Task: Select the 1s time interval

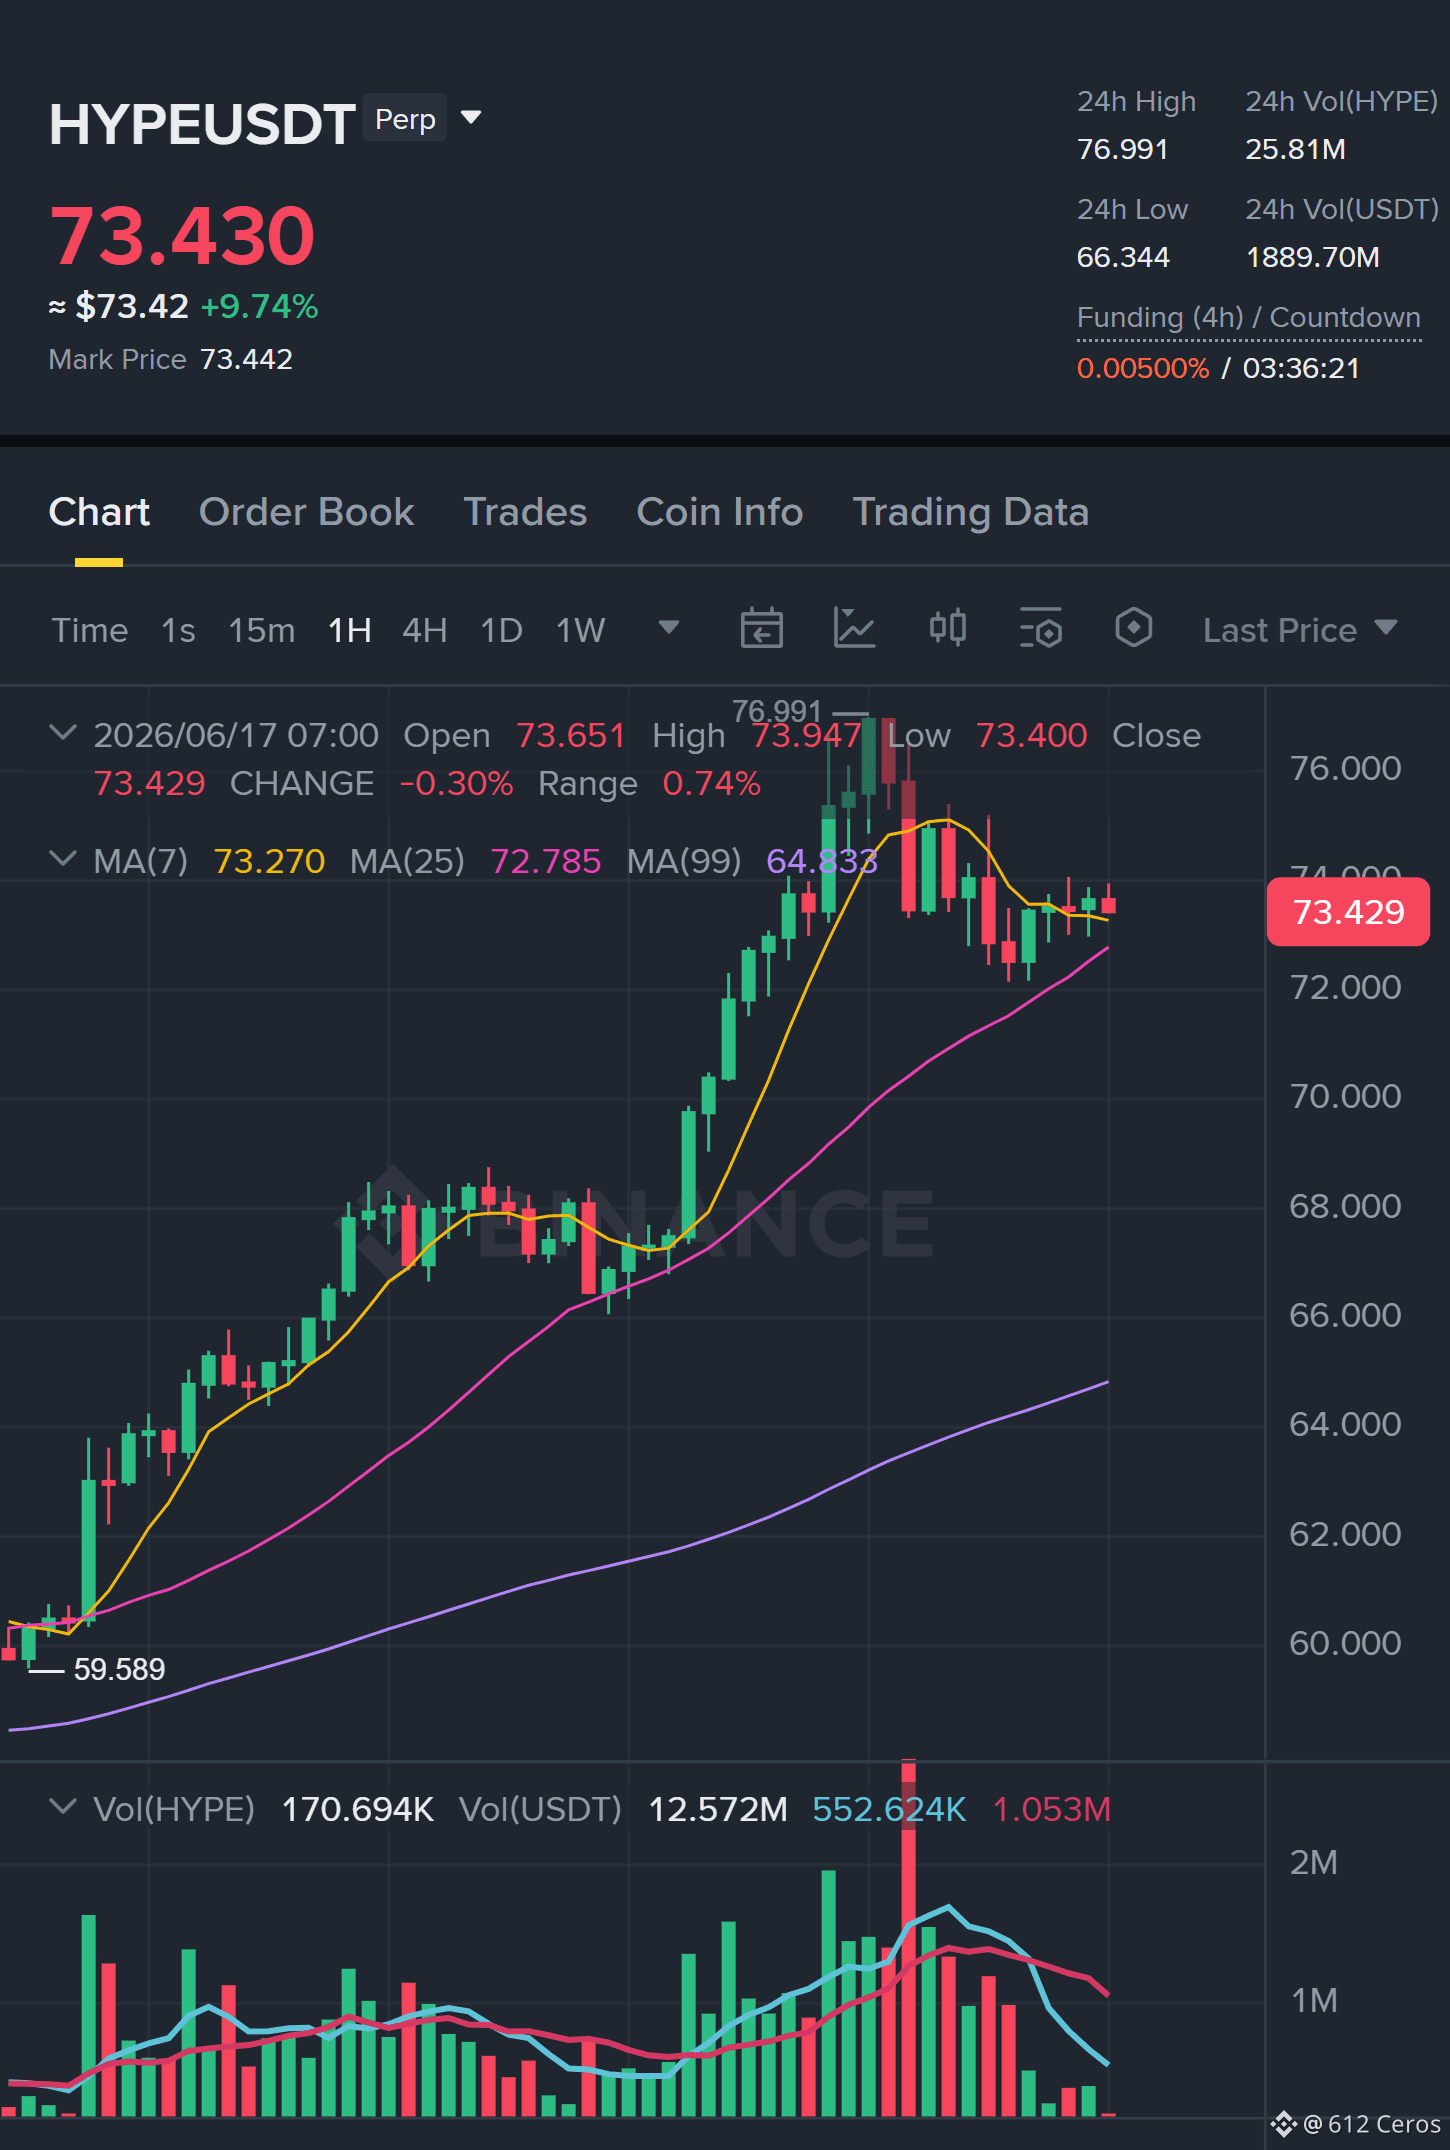Action: point(178,630)
